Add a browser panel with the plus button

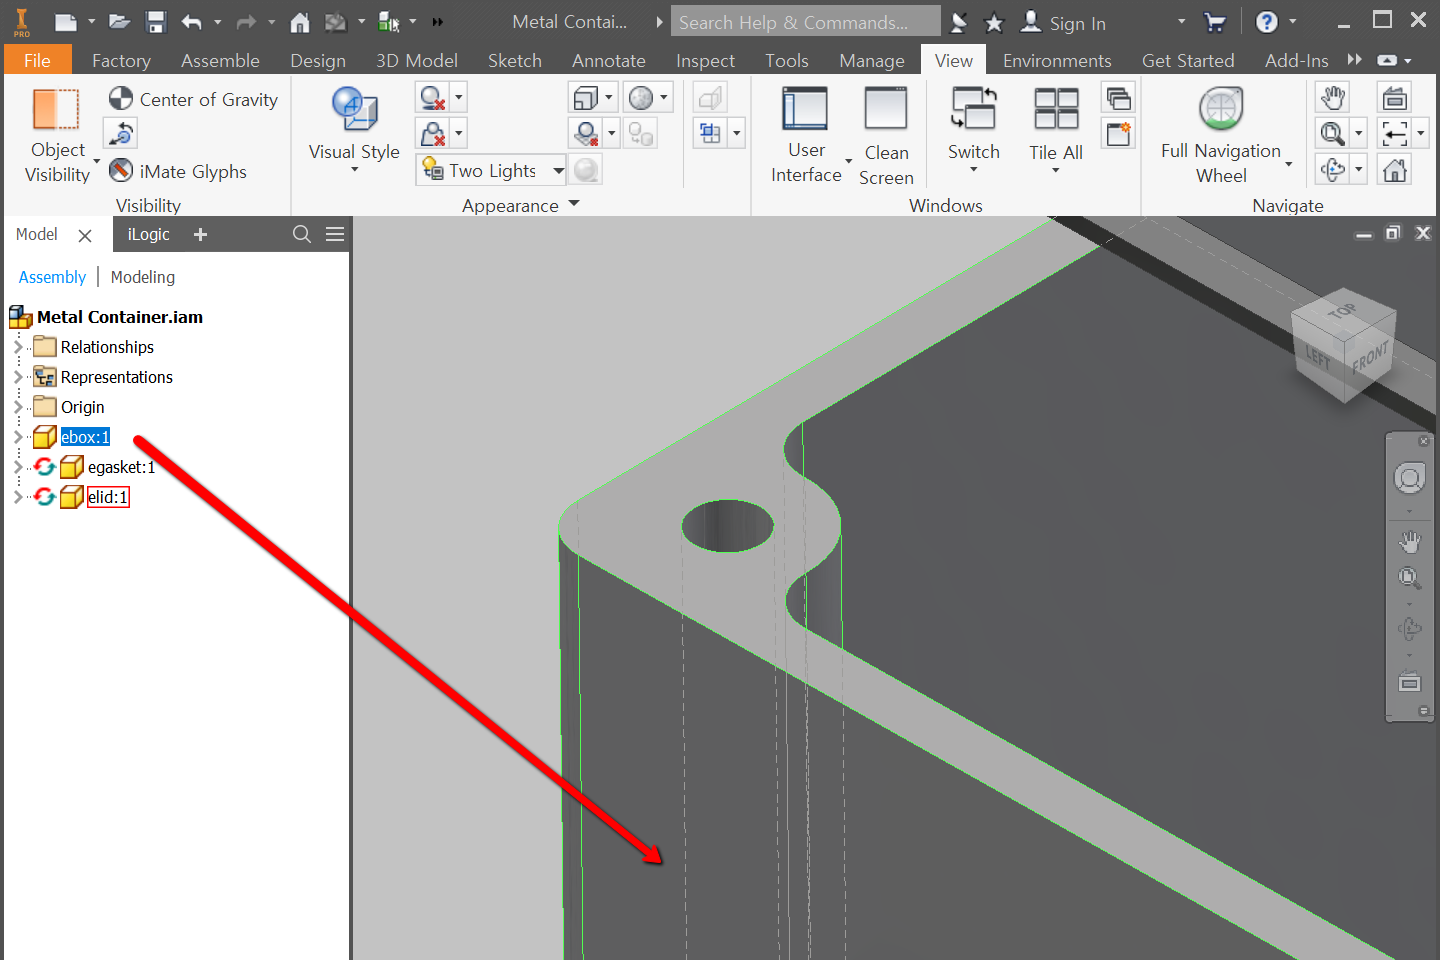pyautogui.click(x=200, y=234)
